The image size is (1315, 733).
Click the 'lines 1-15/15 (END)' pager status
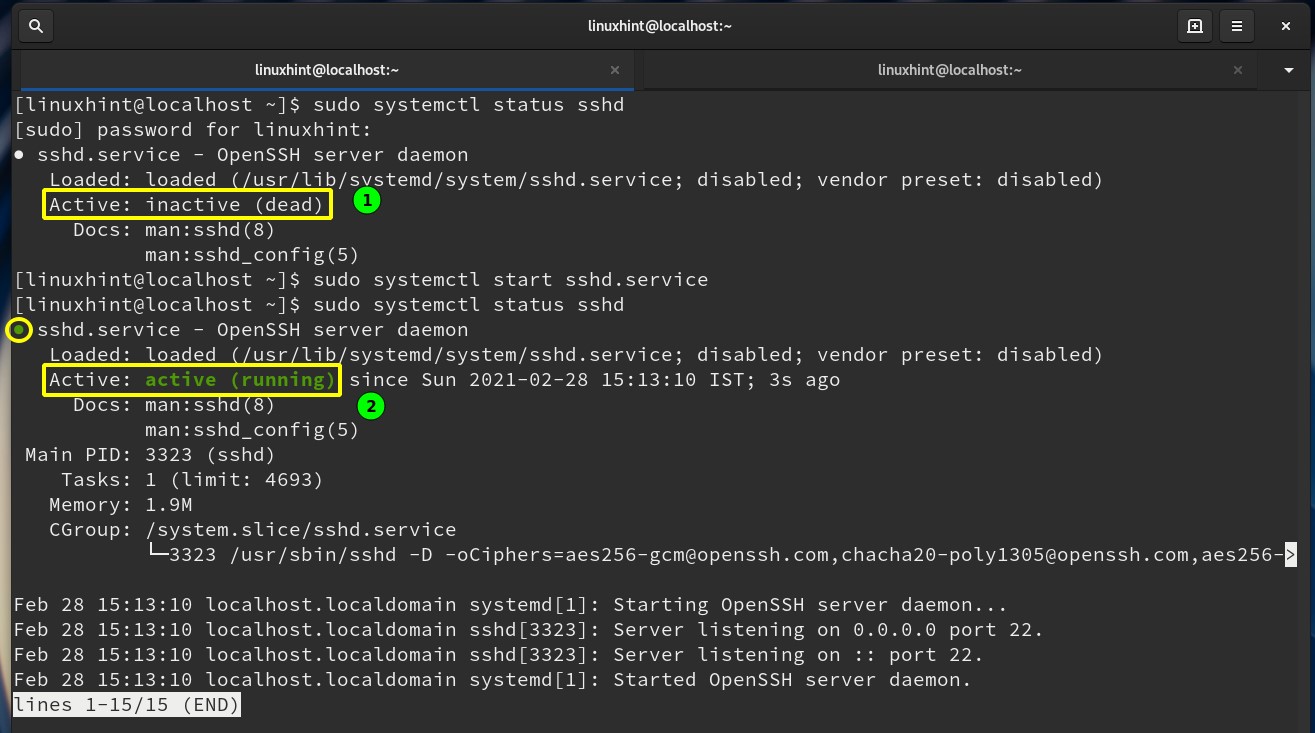(x=126, y=705)
